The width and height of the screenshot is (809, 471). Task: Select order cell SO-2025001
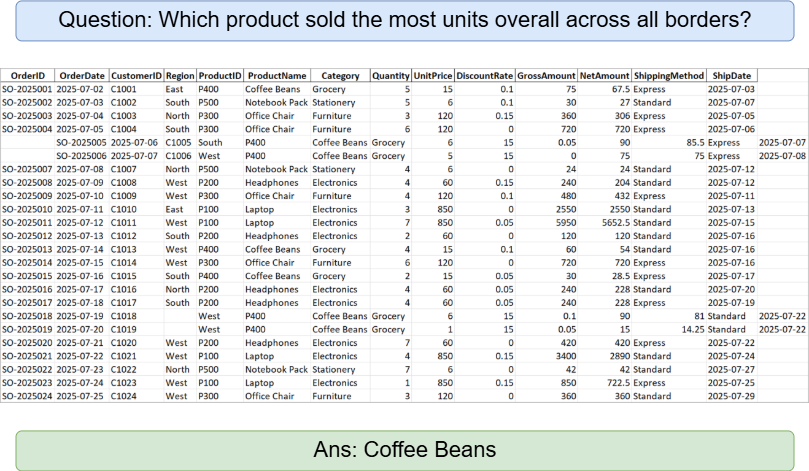click(28, 89)
